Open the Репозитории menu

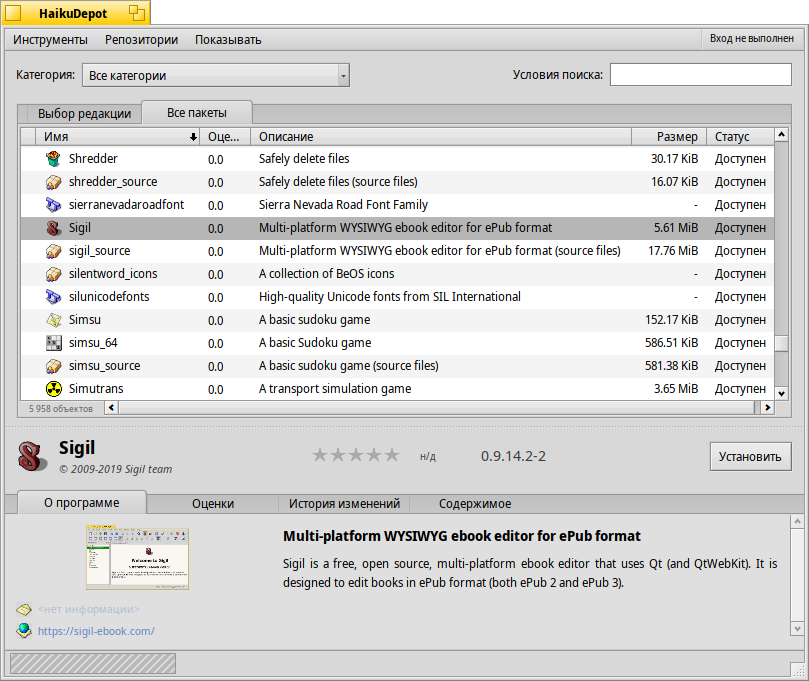click(141, 40)
